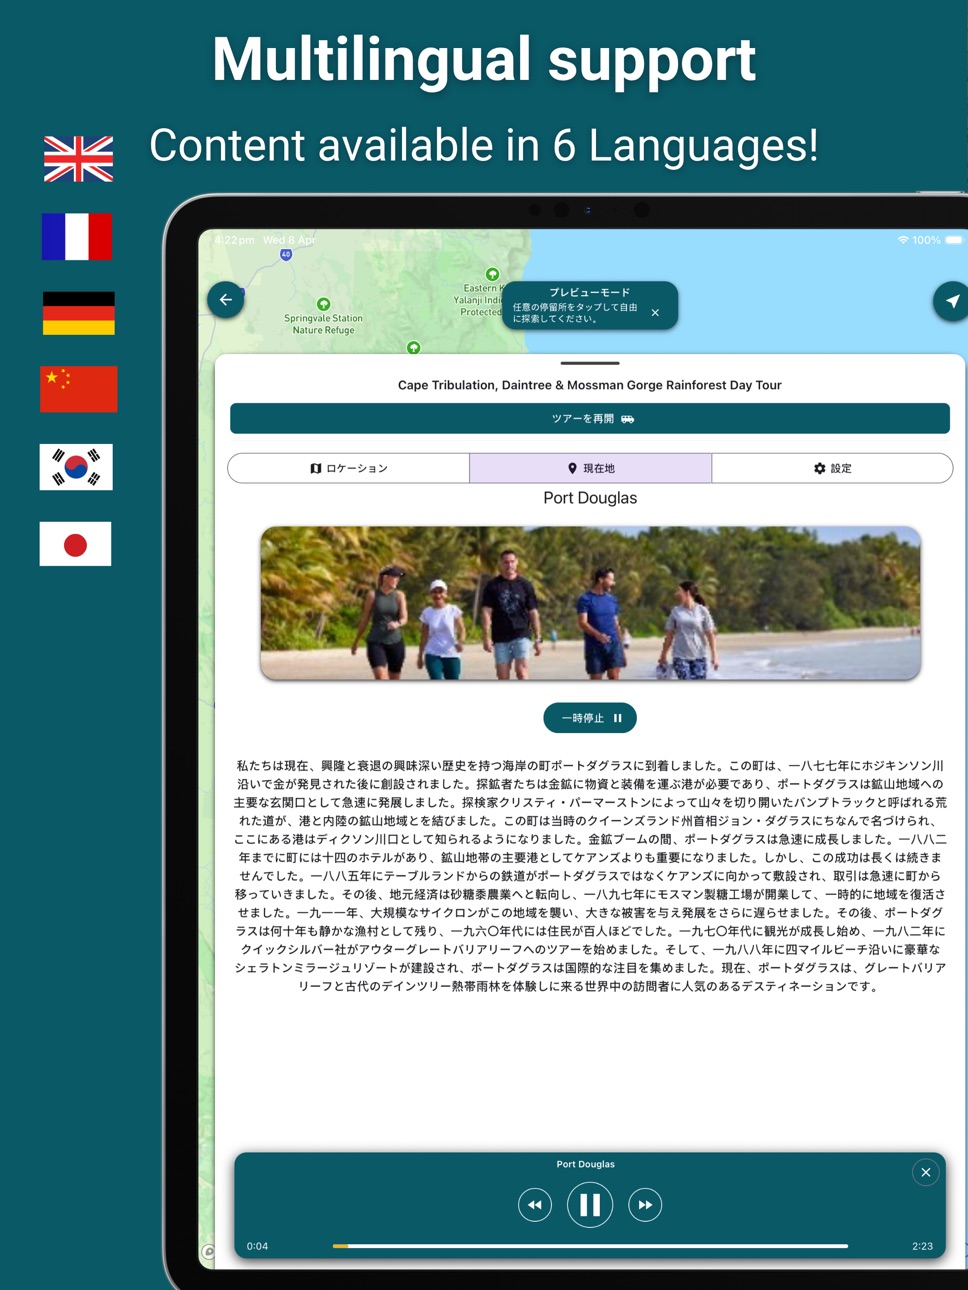Tap the total duration 2:23 label
This screenshot has height=1290, width=968.
coord(922,1246)
